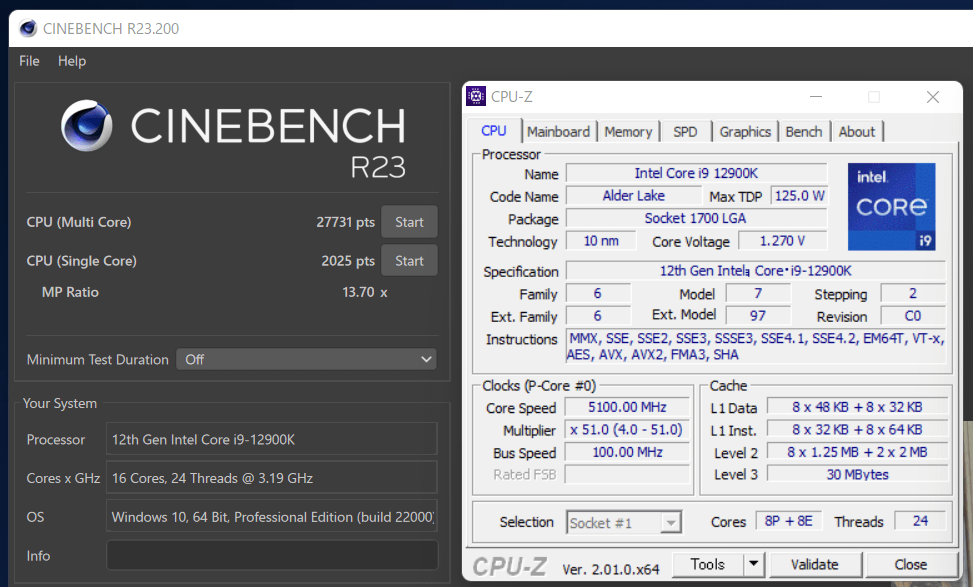Viewport: 973px width, 587px height.
Task: Click the Info input field in Cinebench
Action: click(272, 555)
